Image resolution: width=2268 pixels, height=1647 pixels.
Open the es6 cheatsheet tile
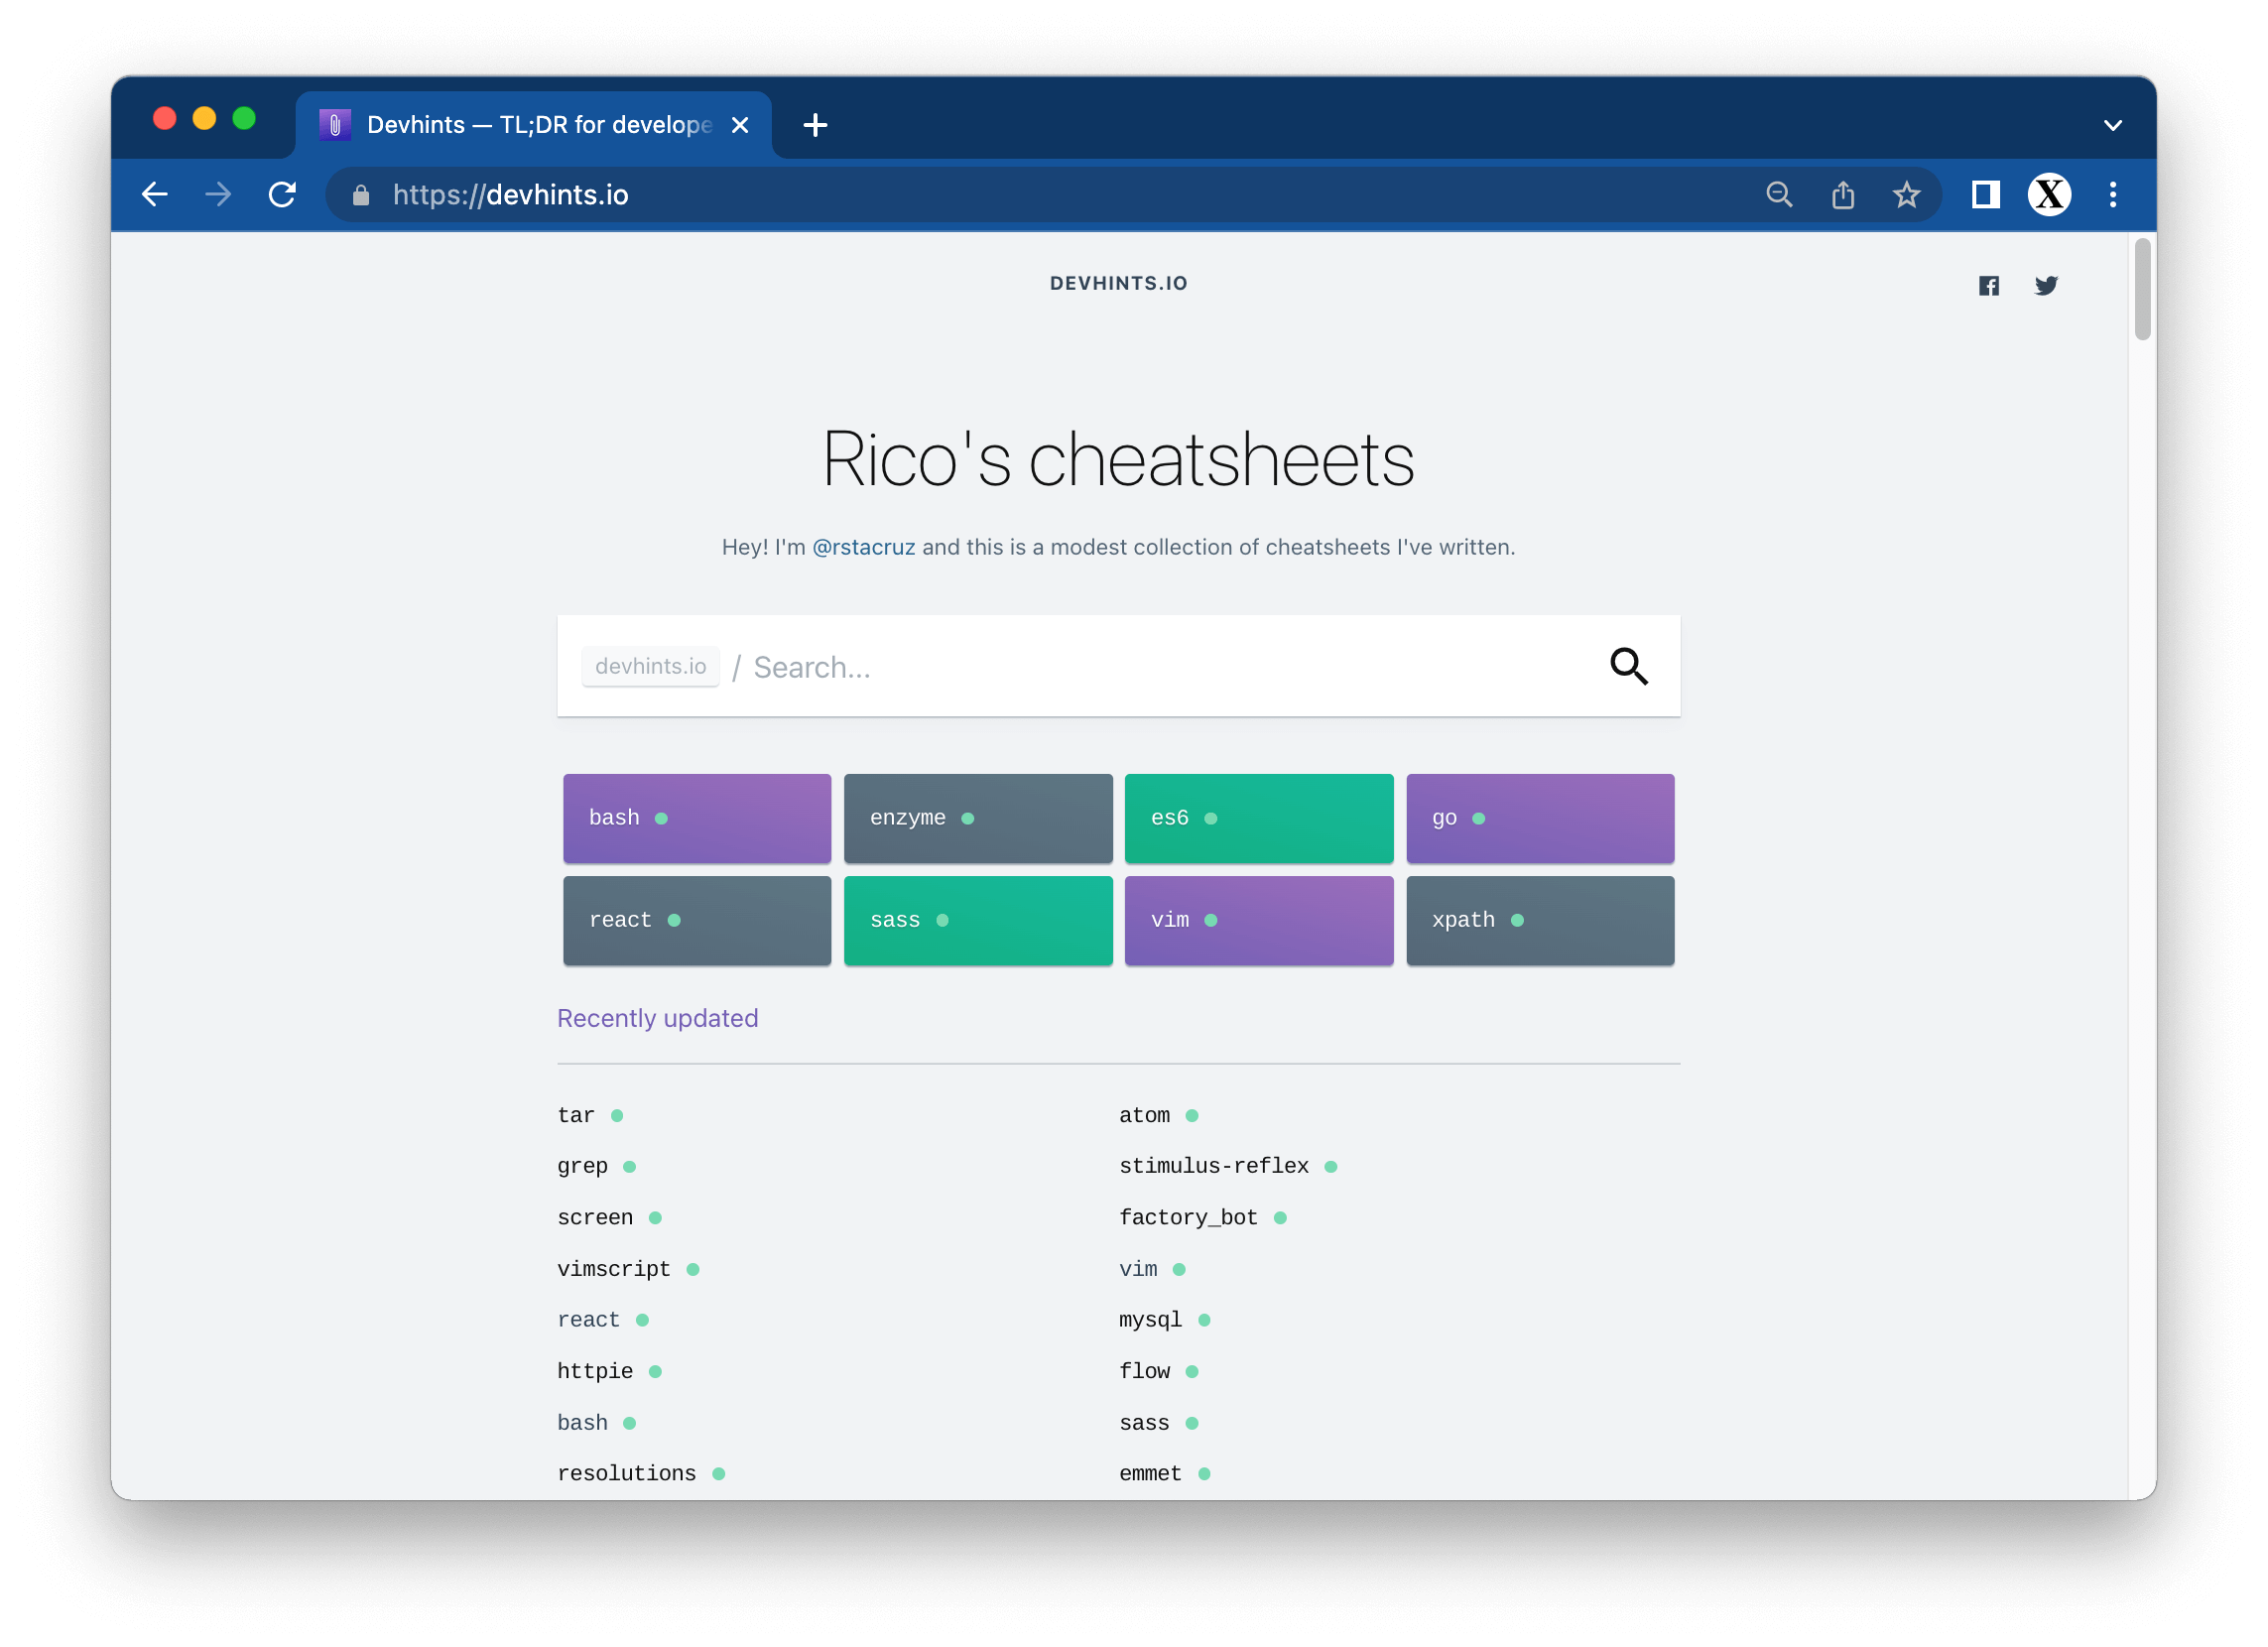1258,818
